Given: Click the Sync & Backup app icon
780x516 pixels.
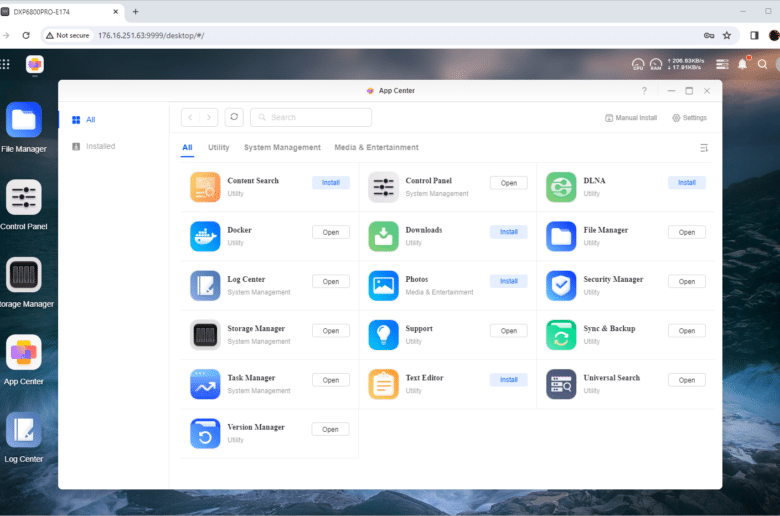Looking at the screenshot, I should [x=561, y=335].
